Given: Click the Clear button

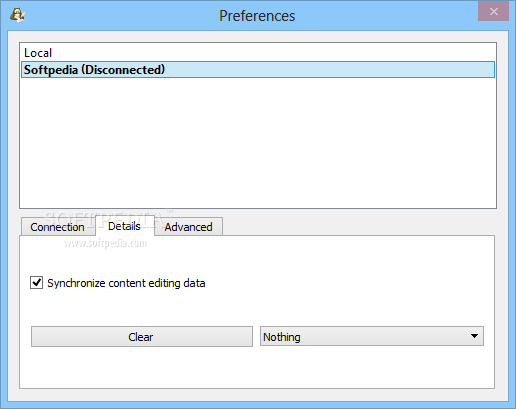Looking at the screenshot, I should point(142,337).
